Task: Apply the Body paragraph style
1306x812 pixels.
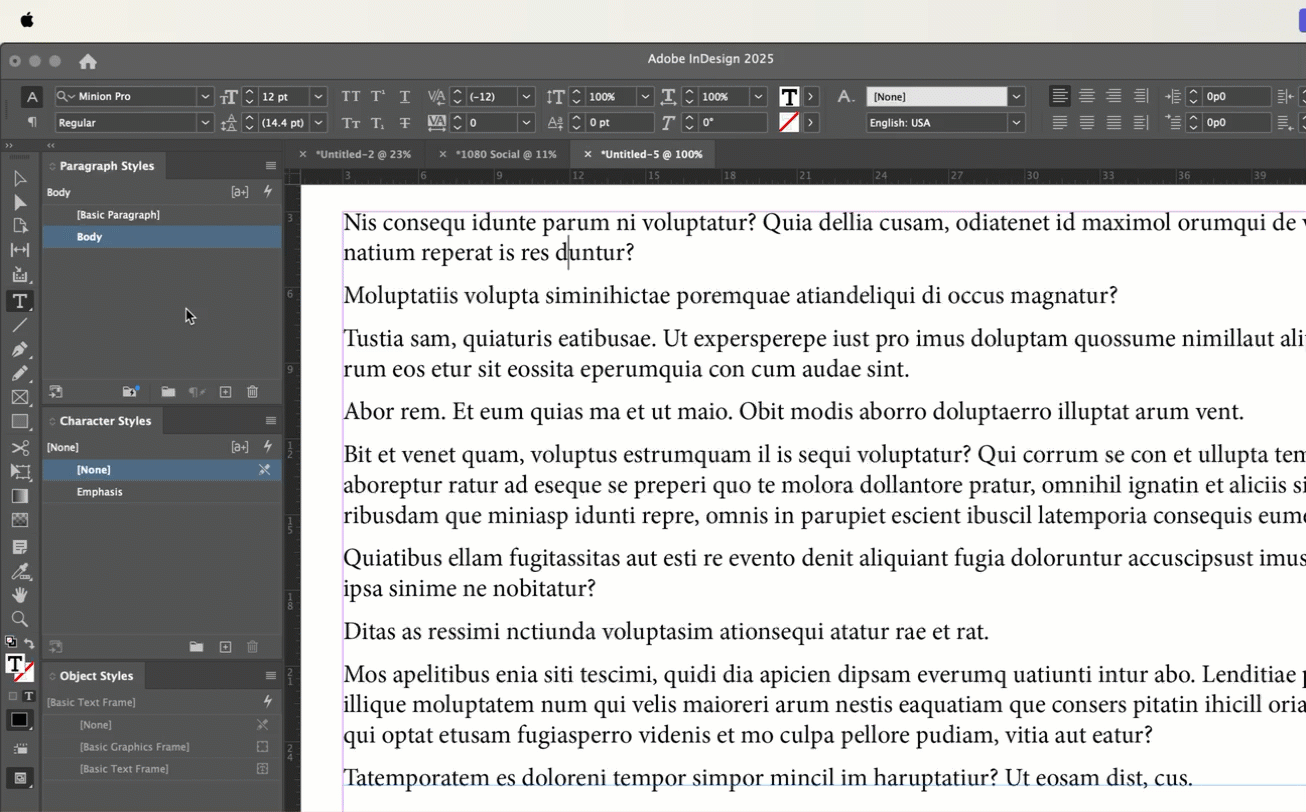Action: (162, 237)
